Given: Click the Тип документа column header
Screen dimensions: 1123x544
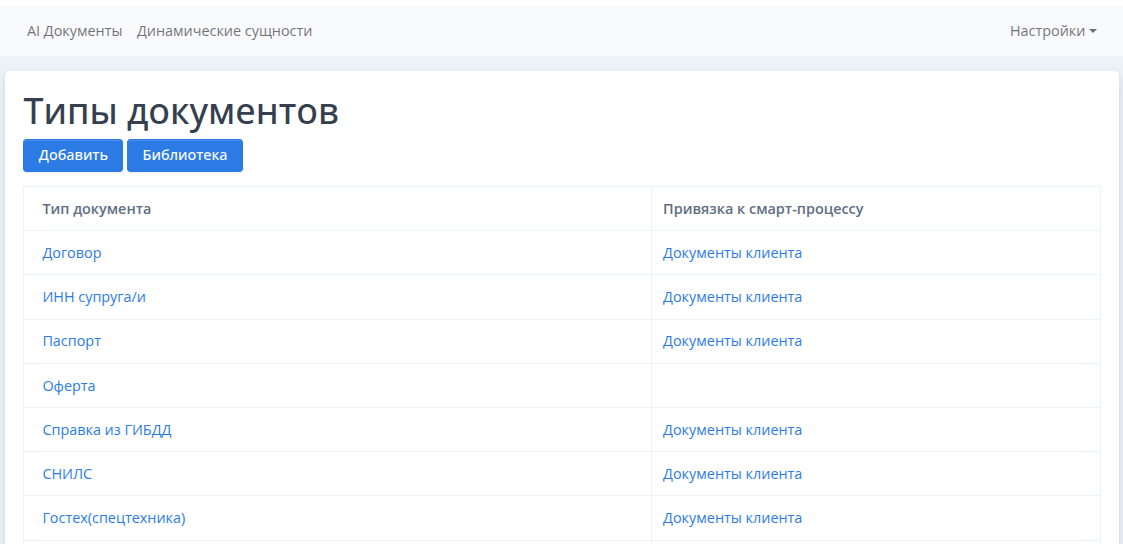Looking at the screenshot, I should 97,209.
